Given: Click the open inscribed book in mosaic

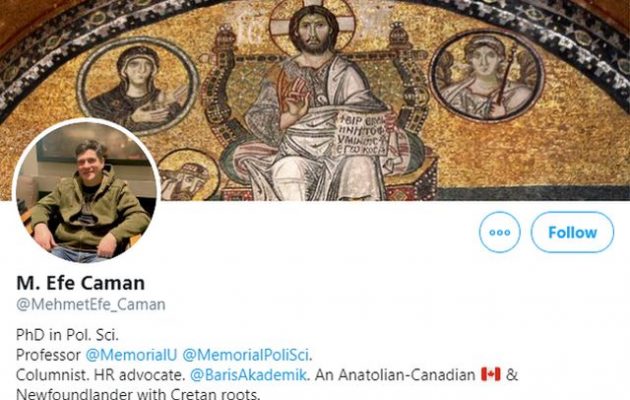Looking at the screenshot, I should pos(363,133).
